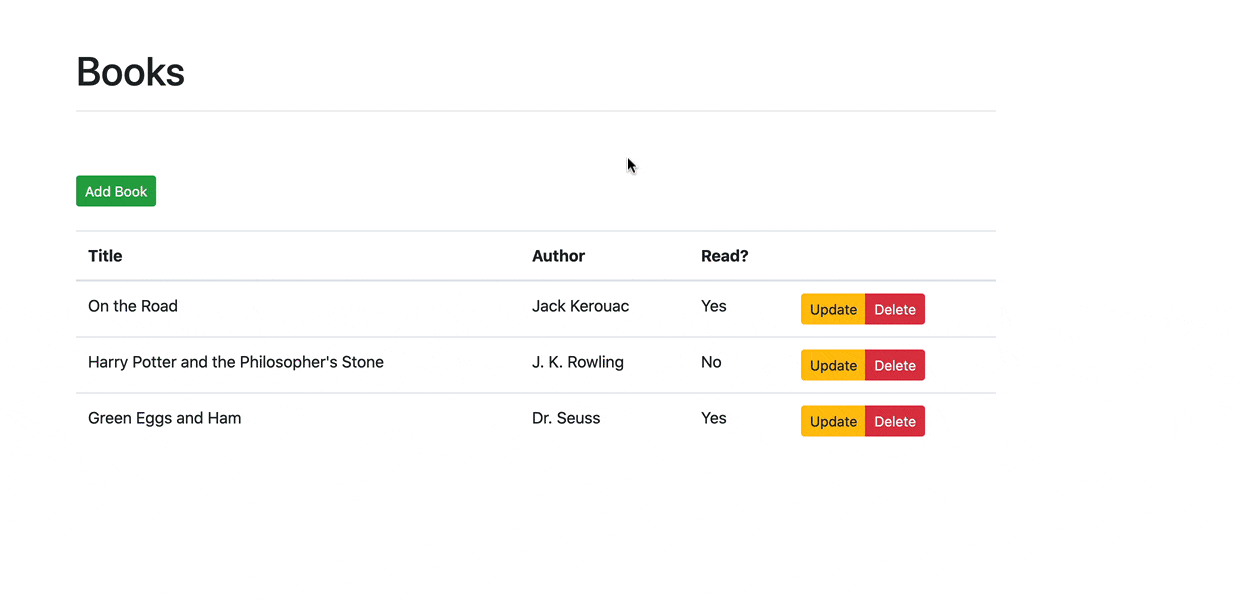Image resolution: width=1234 pixels, height=600 pixels.
Task: Update Harry Potter and the Philosopher's Stone
Action: [832, 365]
